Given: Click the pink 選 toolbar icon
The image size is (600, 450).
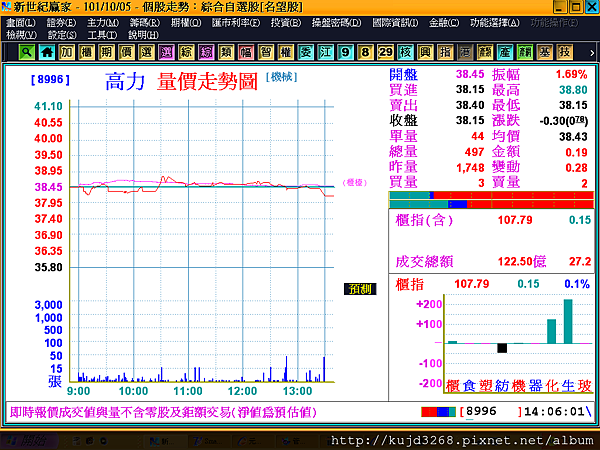Looking at the screenshot, I should coord(166,52).
